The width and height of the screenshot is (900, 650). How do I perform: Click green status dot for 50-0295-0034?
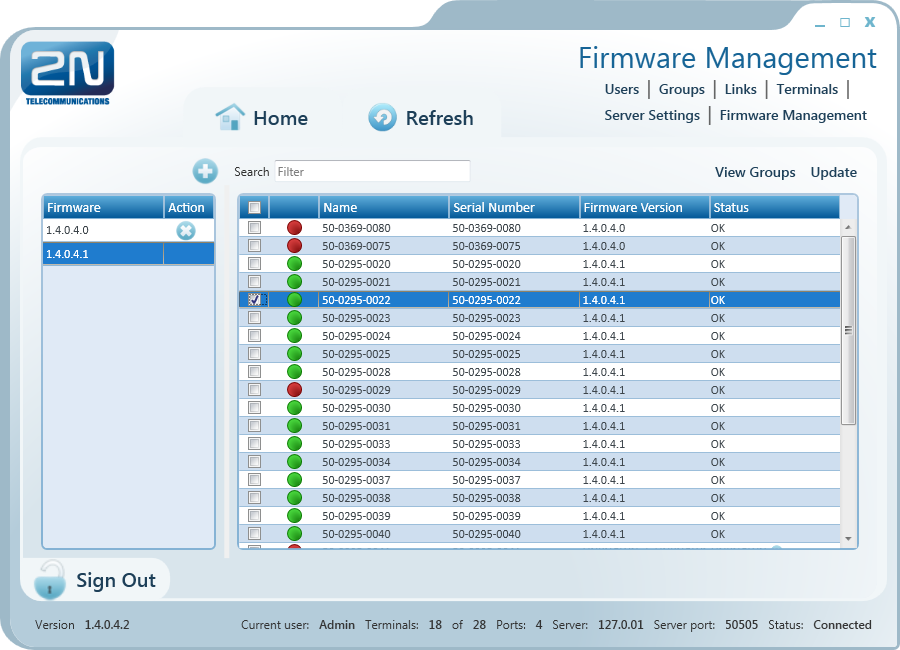pos(294,462)
